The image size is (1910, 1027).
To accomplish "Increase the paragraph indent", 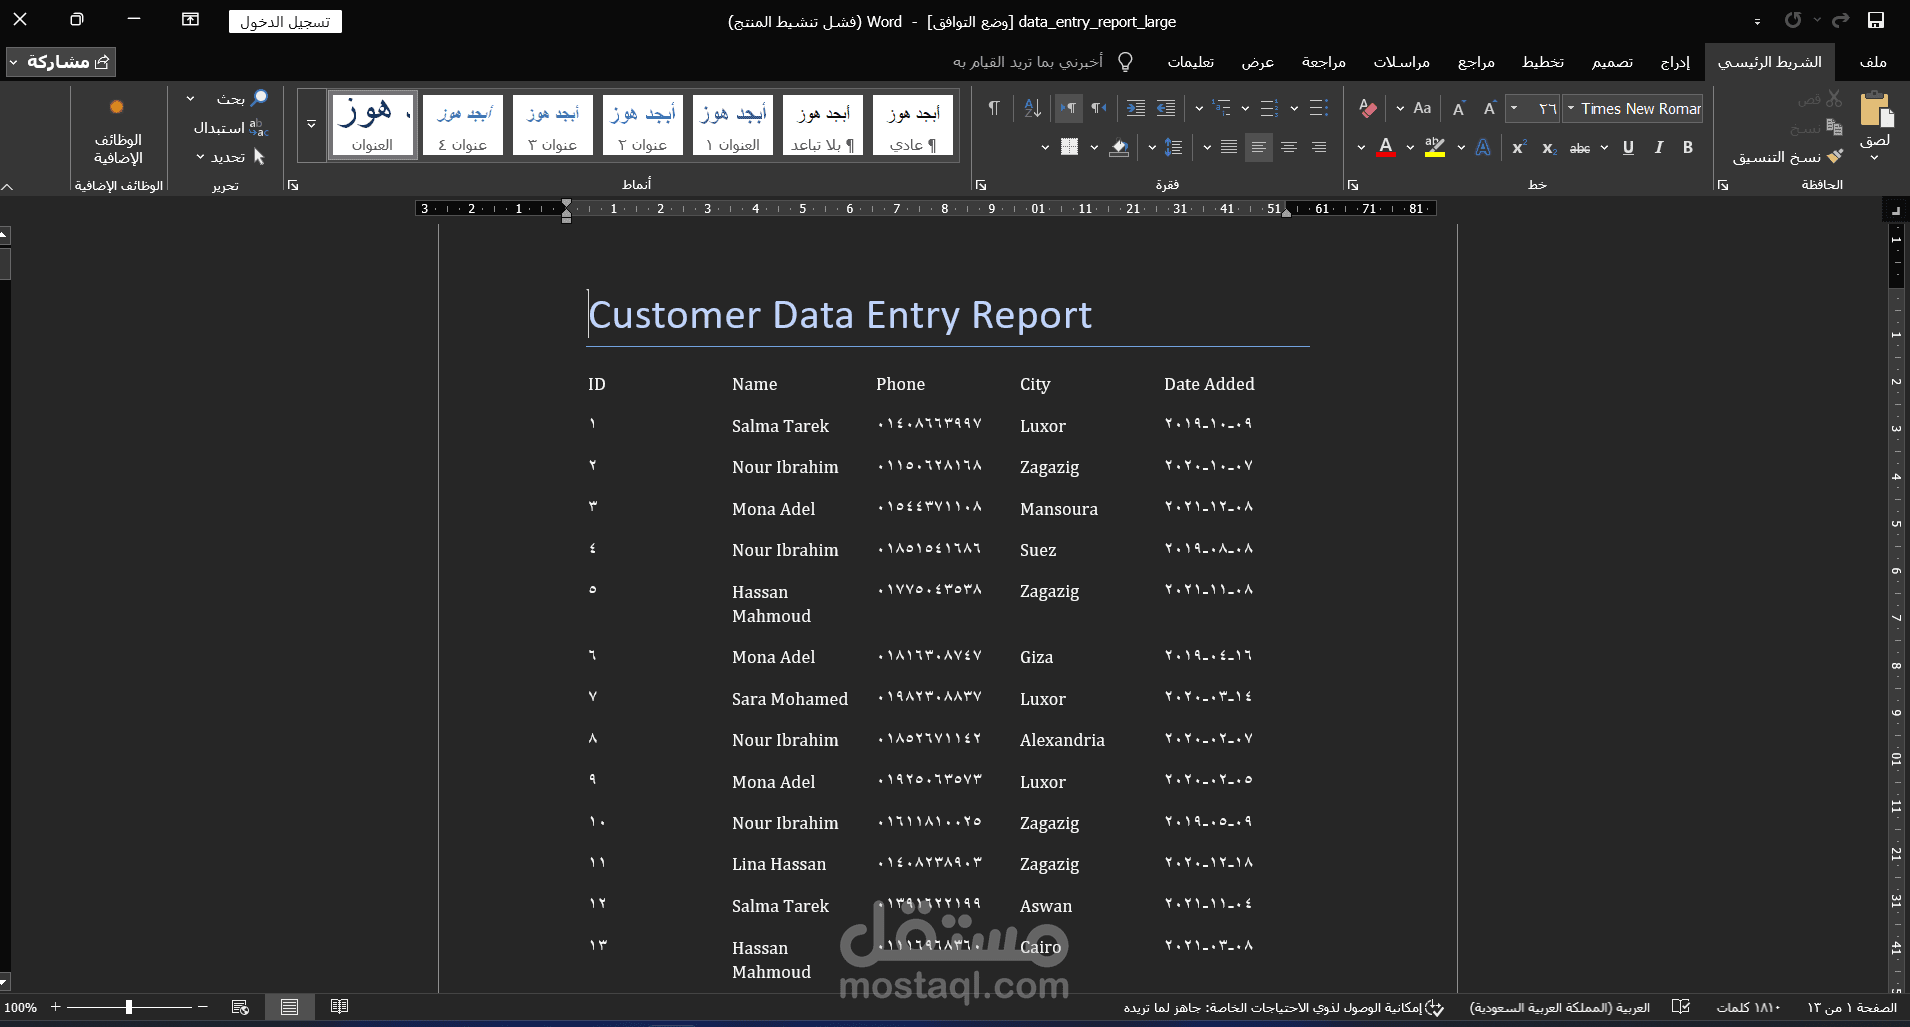I will (1135, 108).
